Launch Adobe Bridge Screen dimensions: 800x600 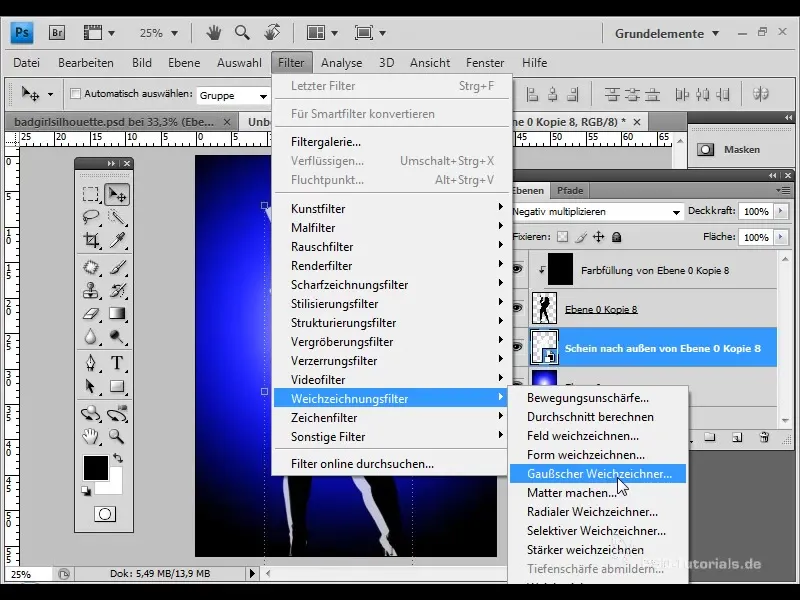coord(57,33)
